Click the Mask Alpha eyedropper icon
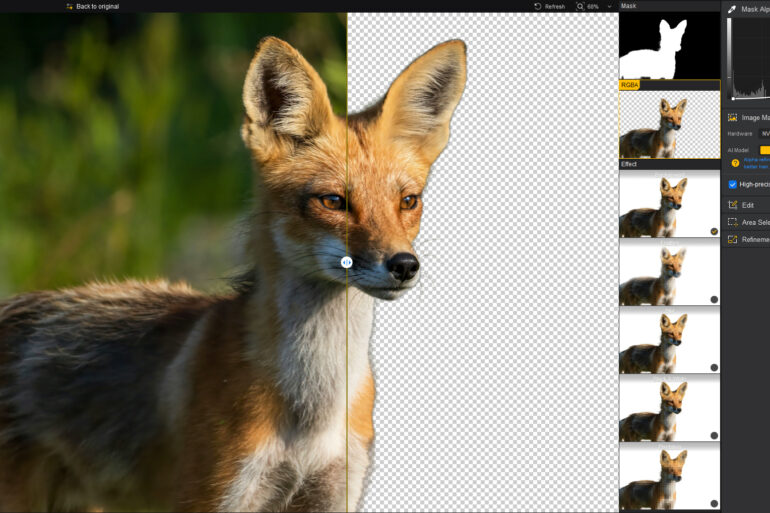 click(732, 9)
